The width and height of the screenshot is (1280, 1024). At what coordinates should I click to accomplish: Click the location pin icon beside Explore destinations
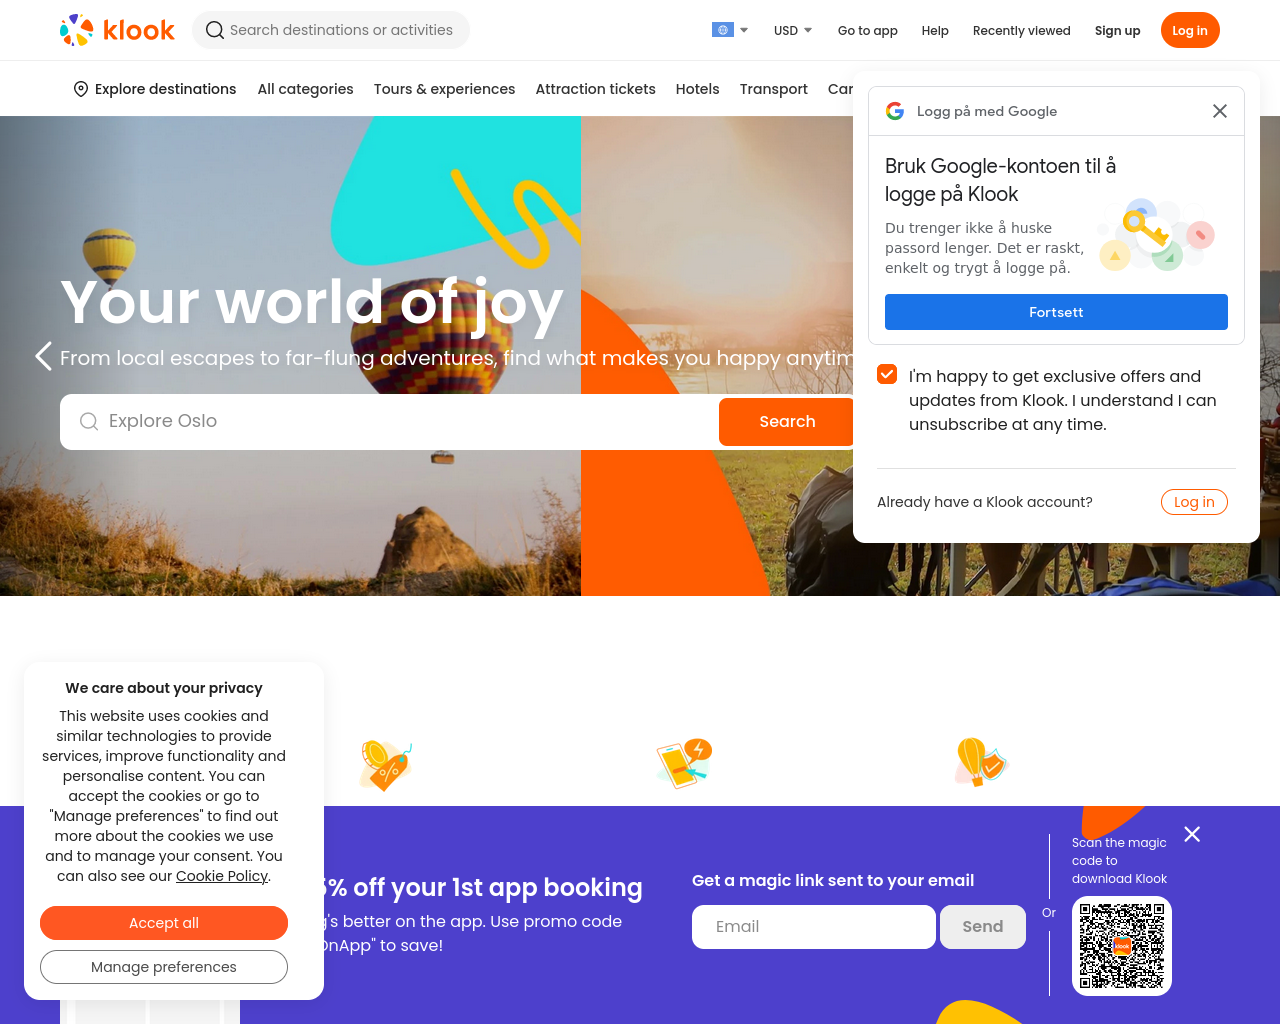click(81, 89)
